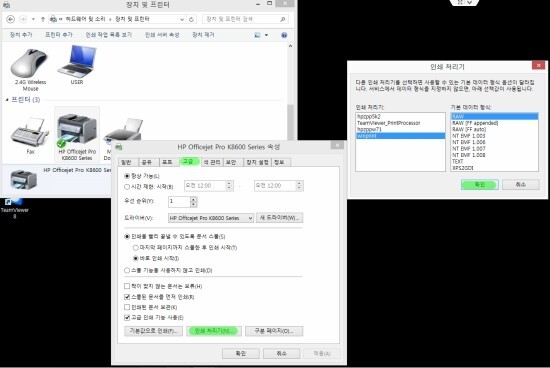The height and width of the screenshot is (368, 550).
Task: Check 짝이 맞지 않는 문서는 보류(H)
Action: tap(127, 286)
